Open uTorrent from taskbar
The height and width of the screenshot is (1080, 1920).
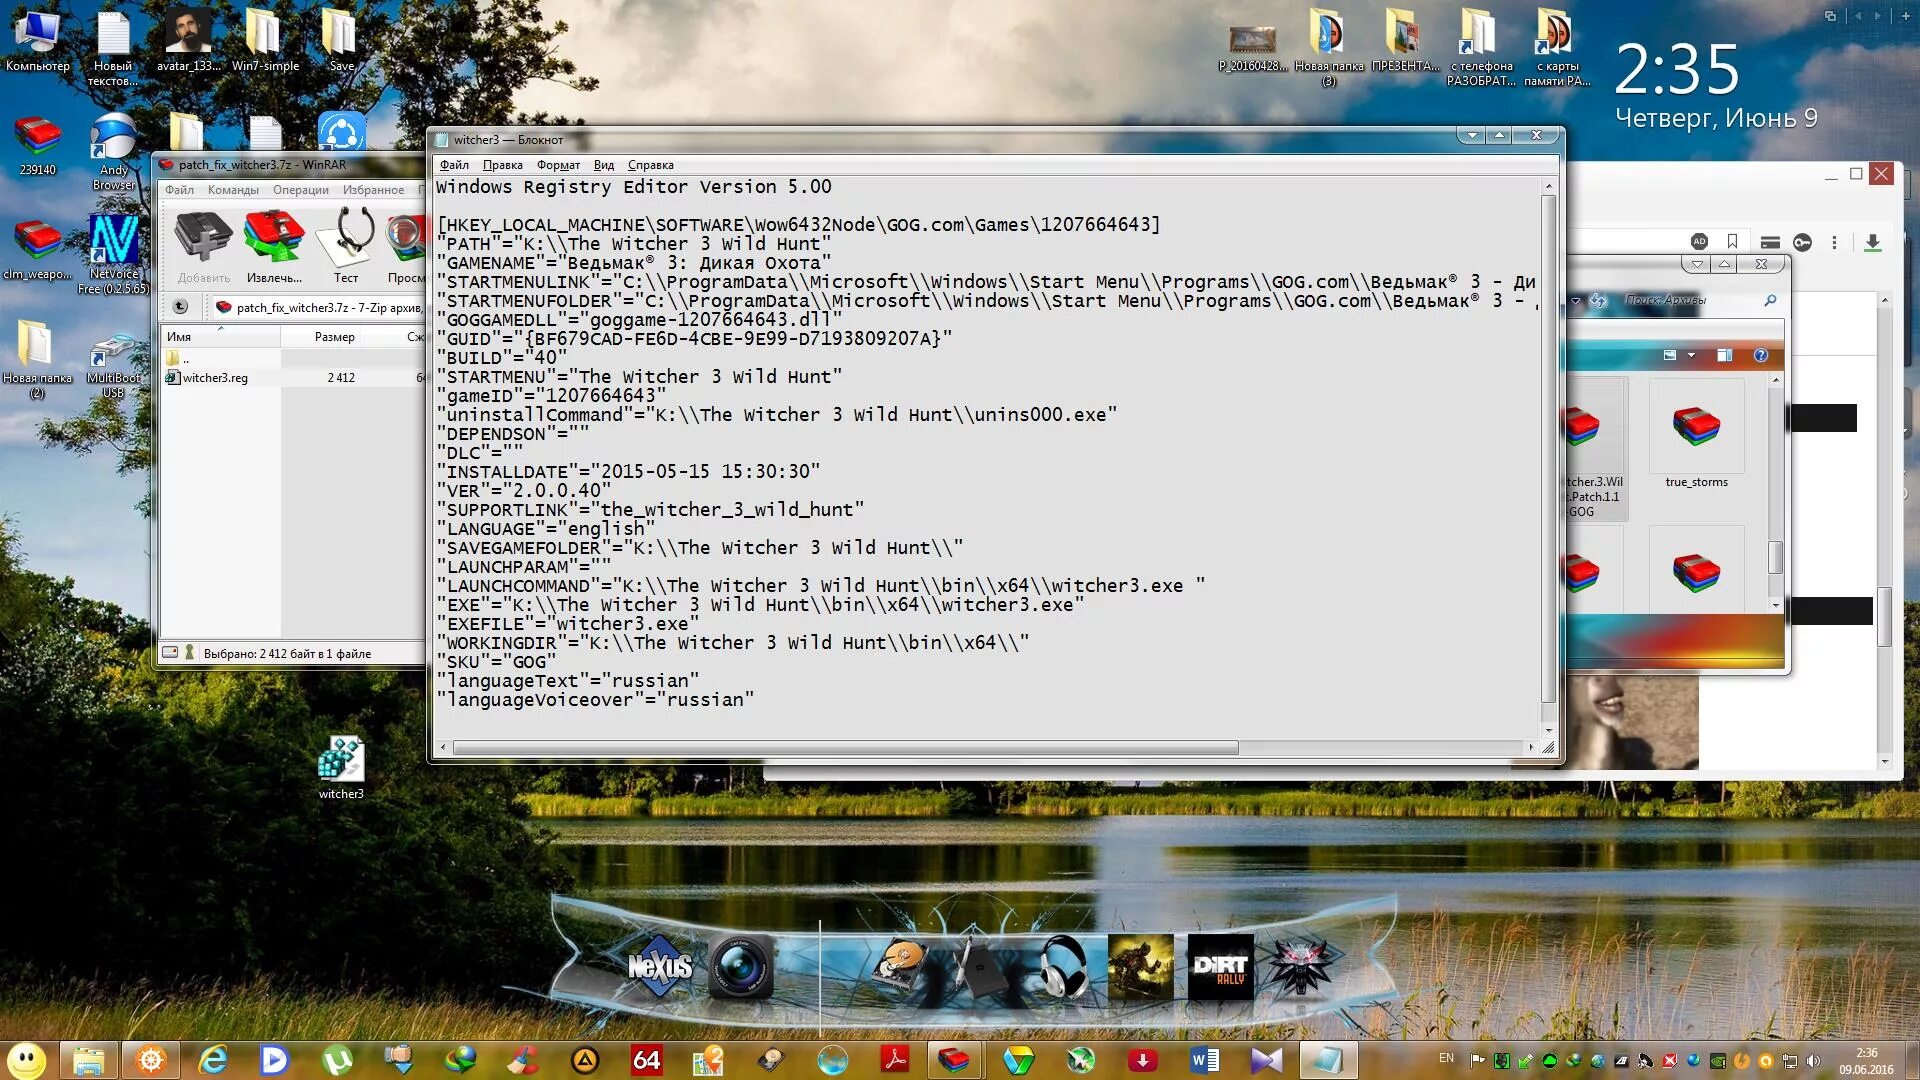[x=337, y=1060]
